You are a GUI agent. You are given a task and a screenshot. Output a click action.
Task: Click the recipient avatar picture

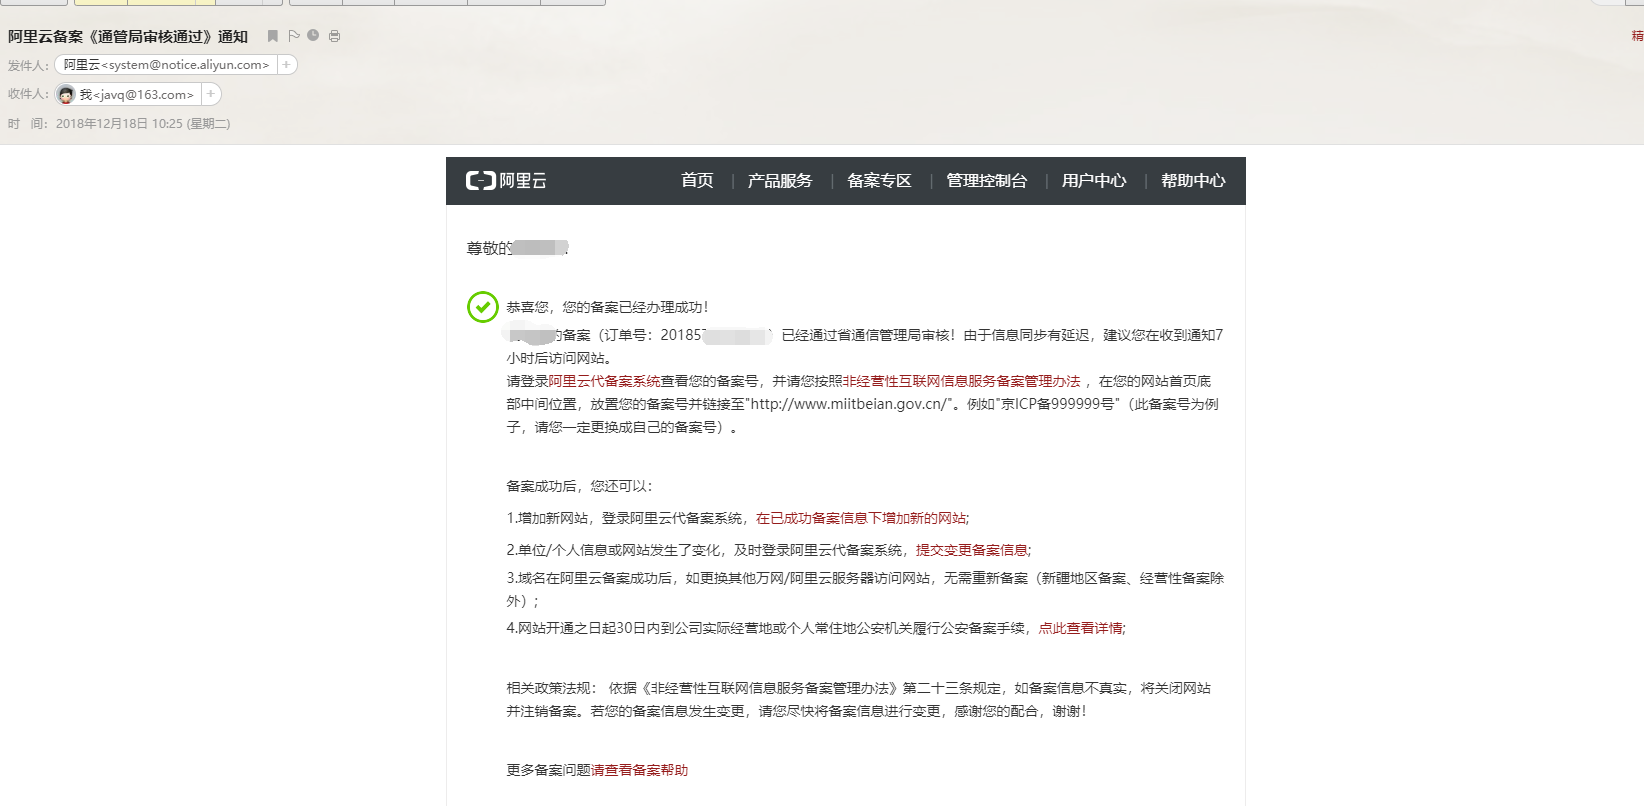coord(66,94)
